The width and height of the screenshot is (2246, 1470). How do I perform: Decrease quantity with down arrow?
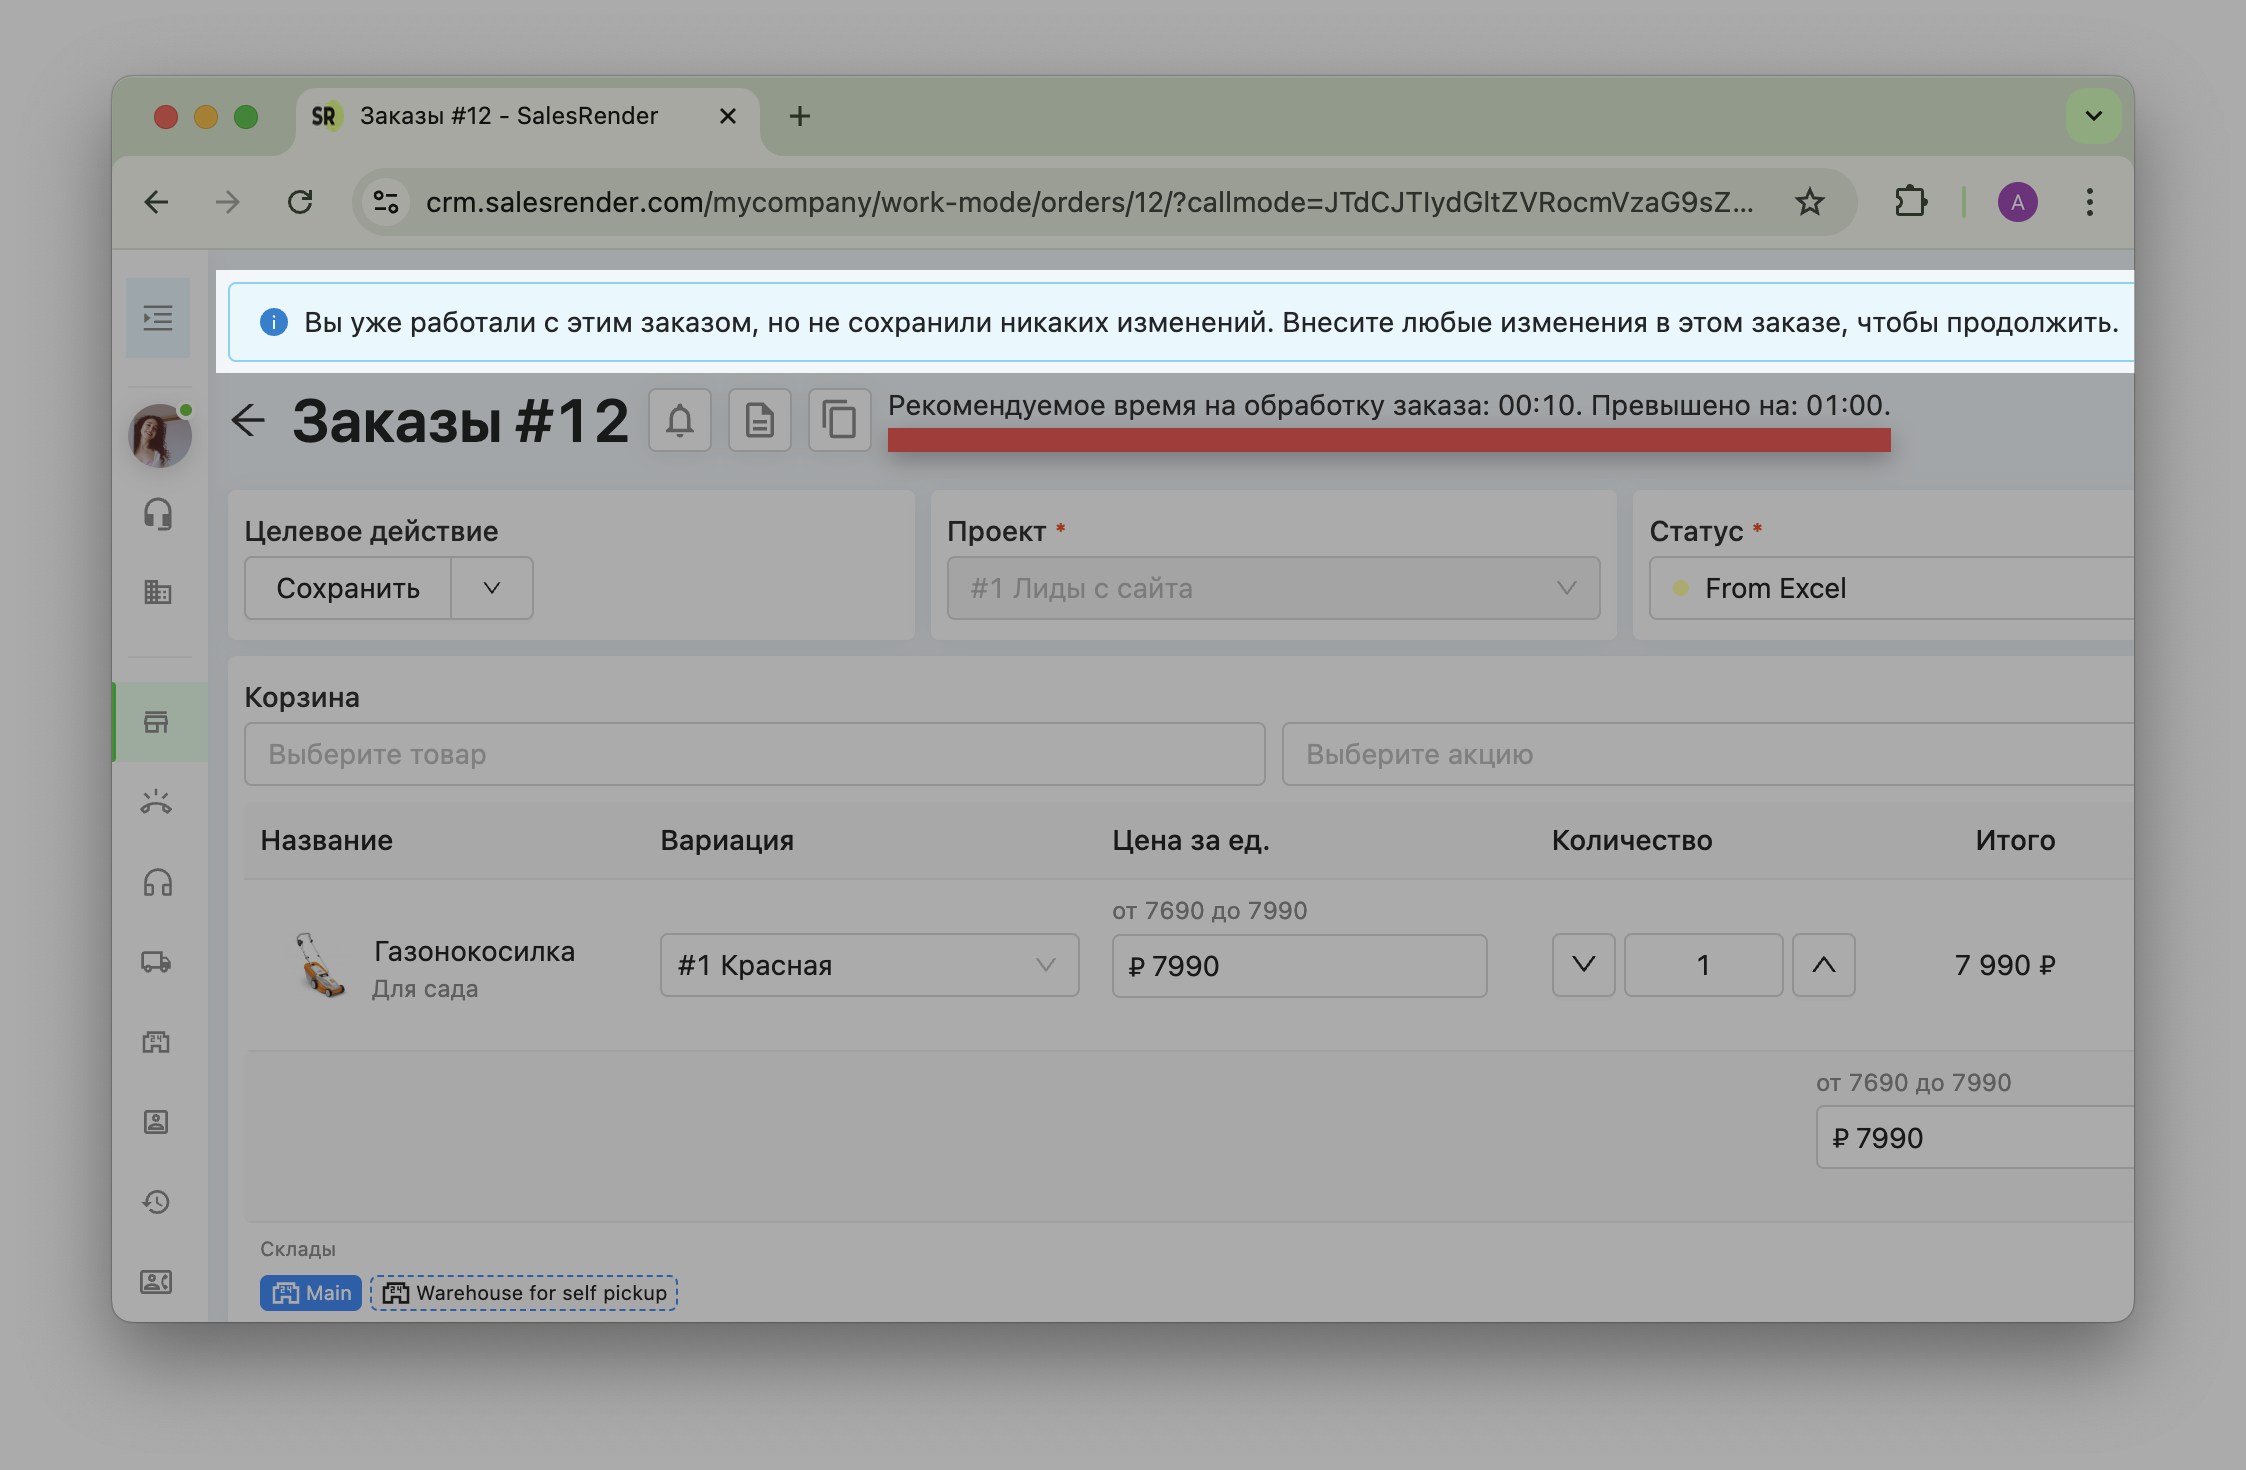tap(1584, 965)
